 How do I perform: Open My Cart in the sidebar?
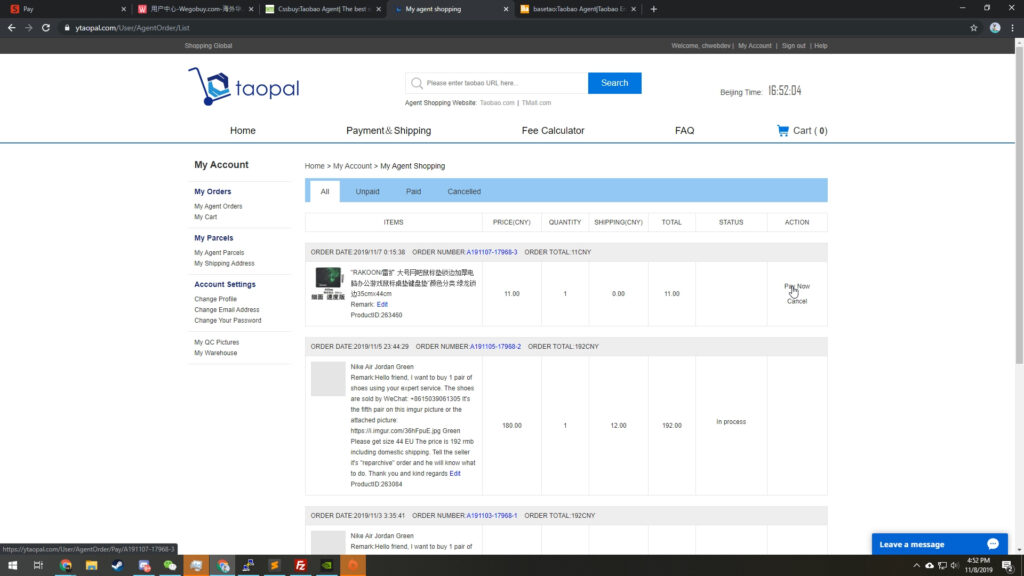pos(206,217)
